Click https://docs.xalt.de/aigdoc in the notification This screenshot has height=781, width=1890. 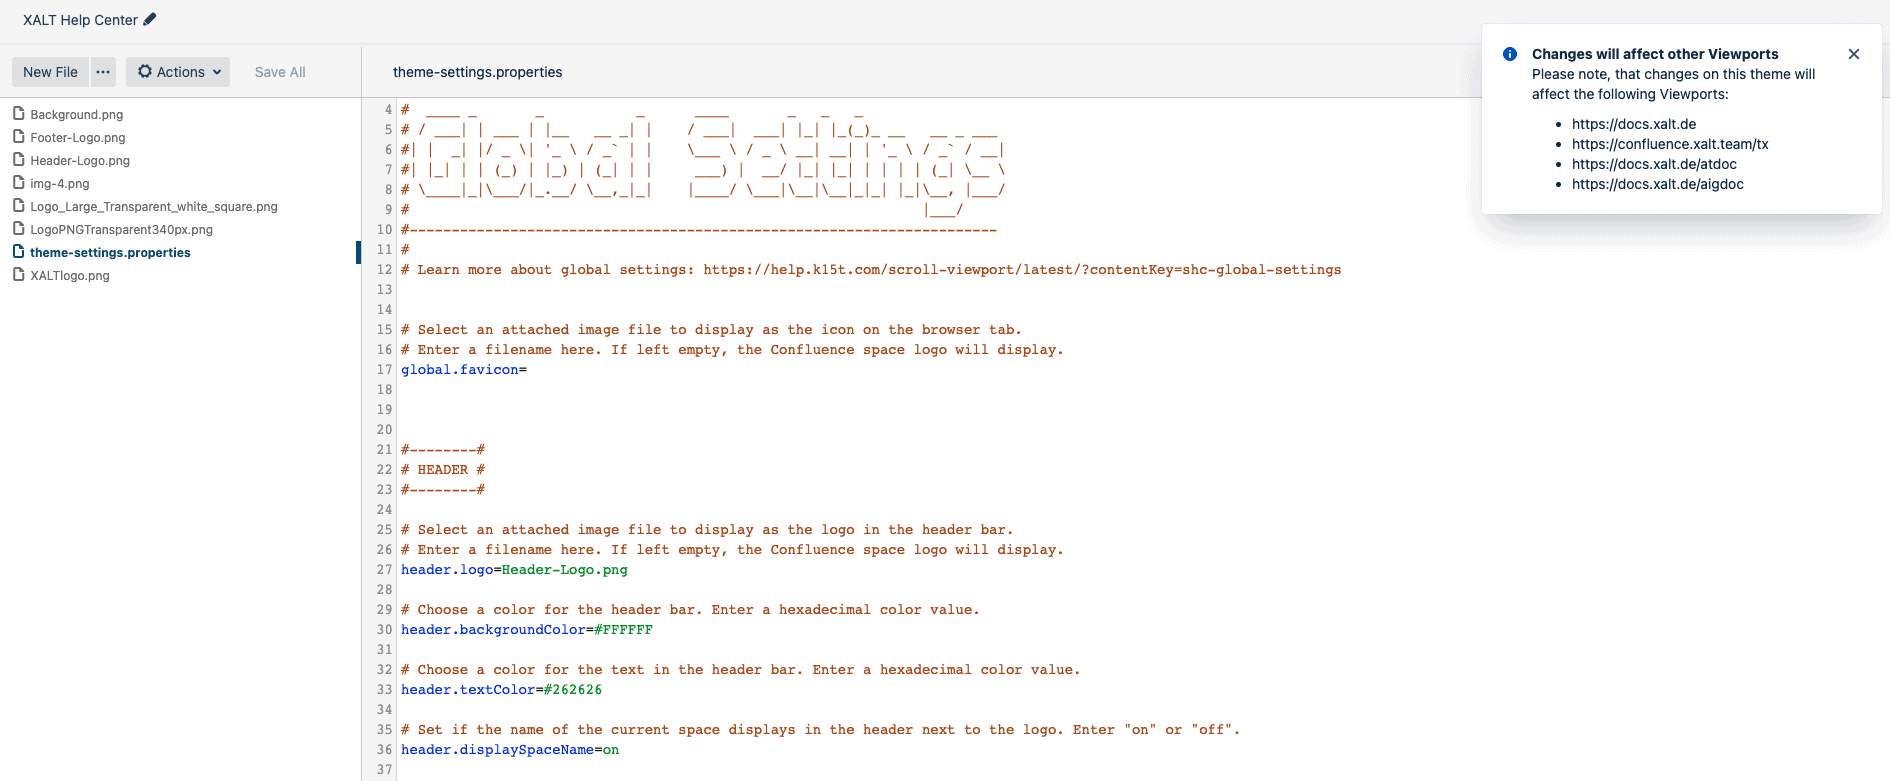[1658, 184]
